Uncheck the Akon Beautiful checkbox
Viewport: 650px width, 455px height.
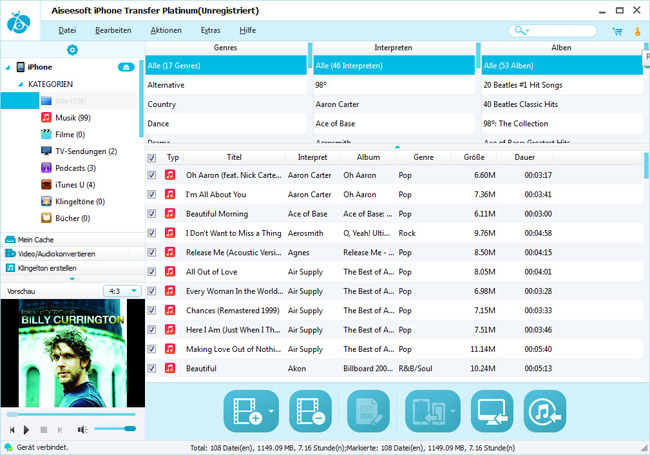[152, 368]
